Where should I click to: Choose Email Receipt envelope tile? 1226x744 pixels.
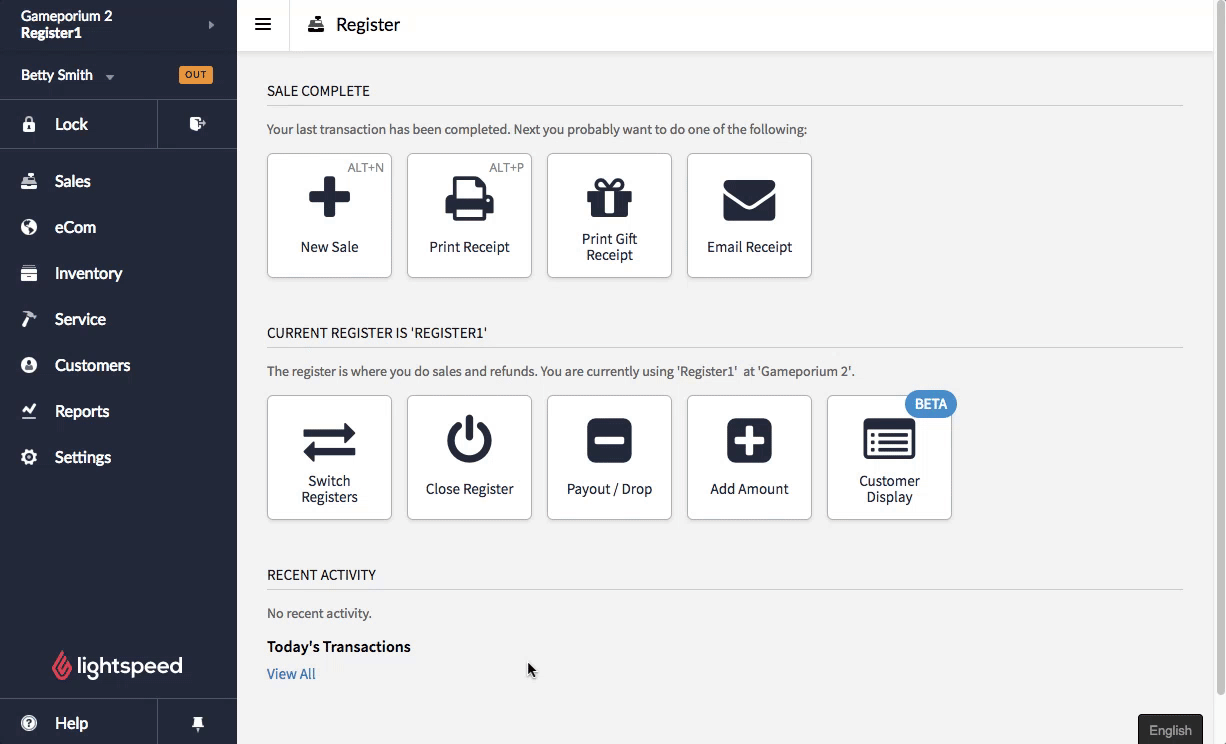(749, 215)
